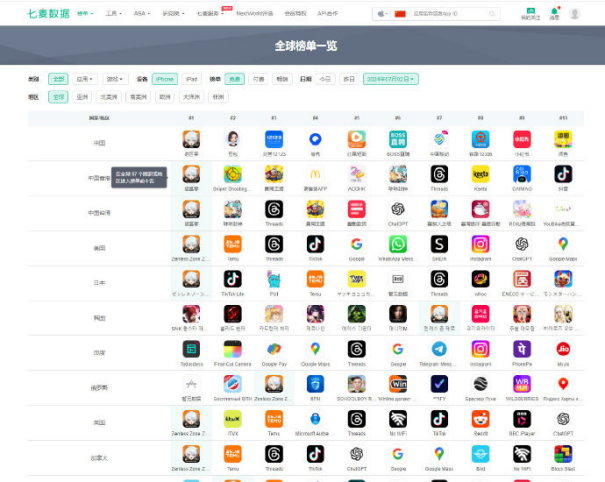The width and height of the screenshot is (605, 482).
Task: Open Keeta in the Hong Kong row
Action: [x=480, y=174]
